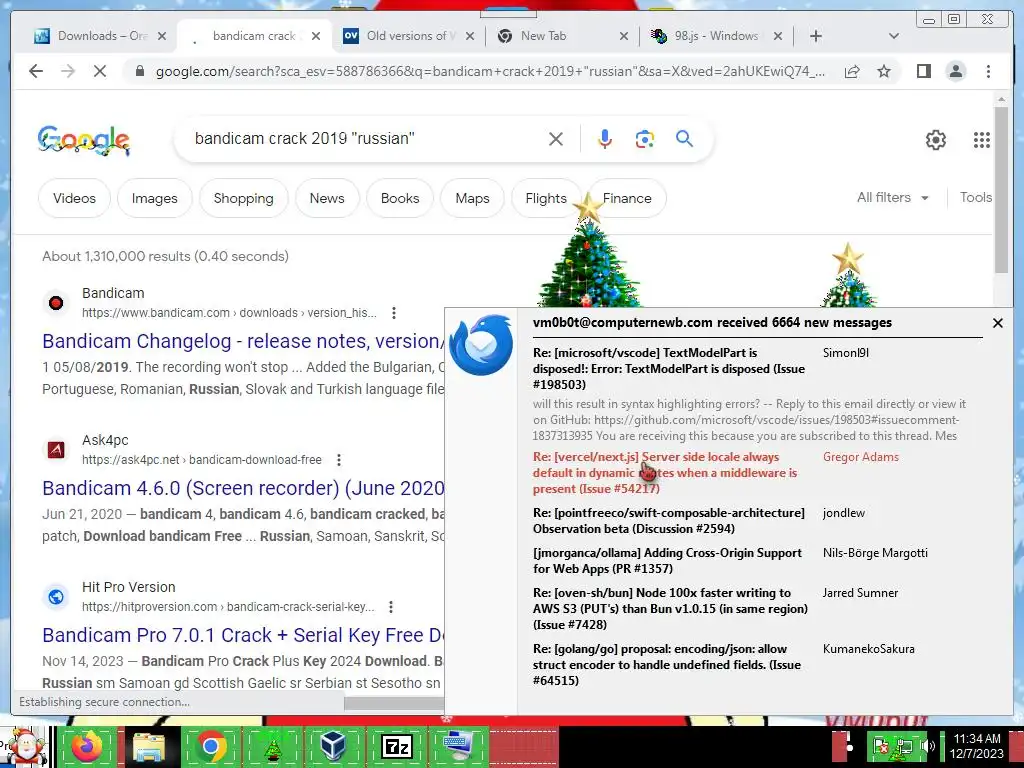The image size is (1024, 768).
Task: Open a new browser tab
Action: pyautogui.click(x=816, y=36)
